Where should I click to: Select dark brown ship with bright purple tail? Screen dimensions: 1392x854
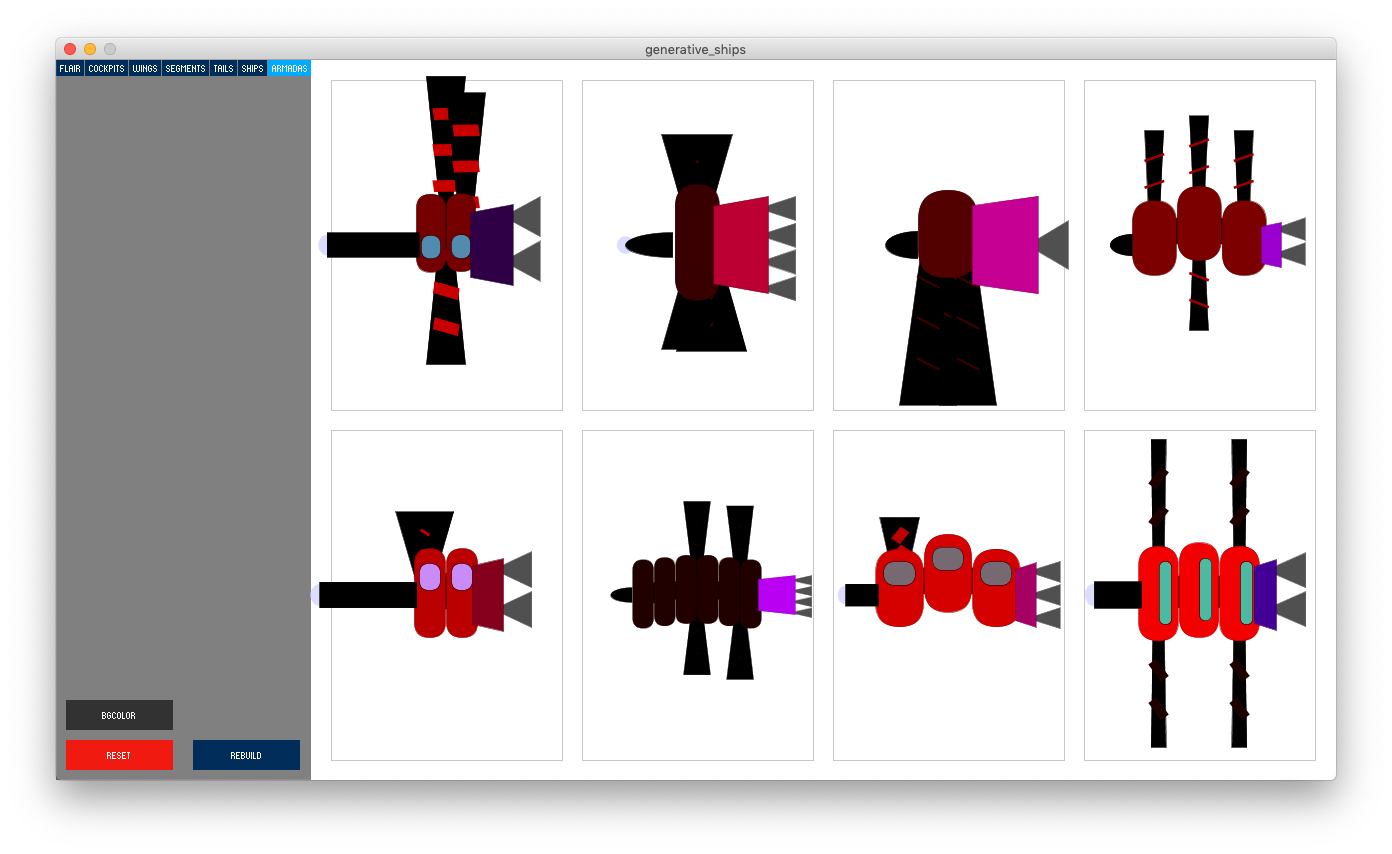(x=698, y=595)
